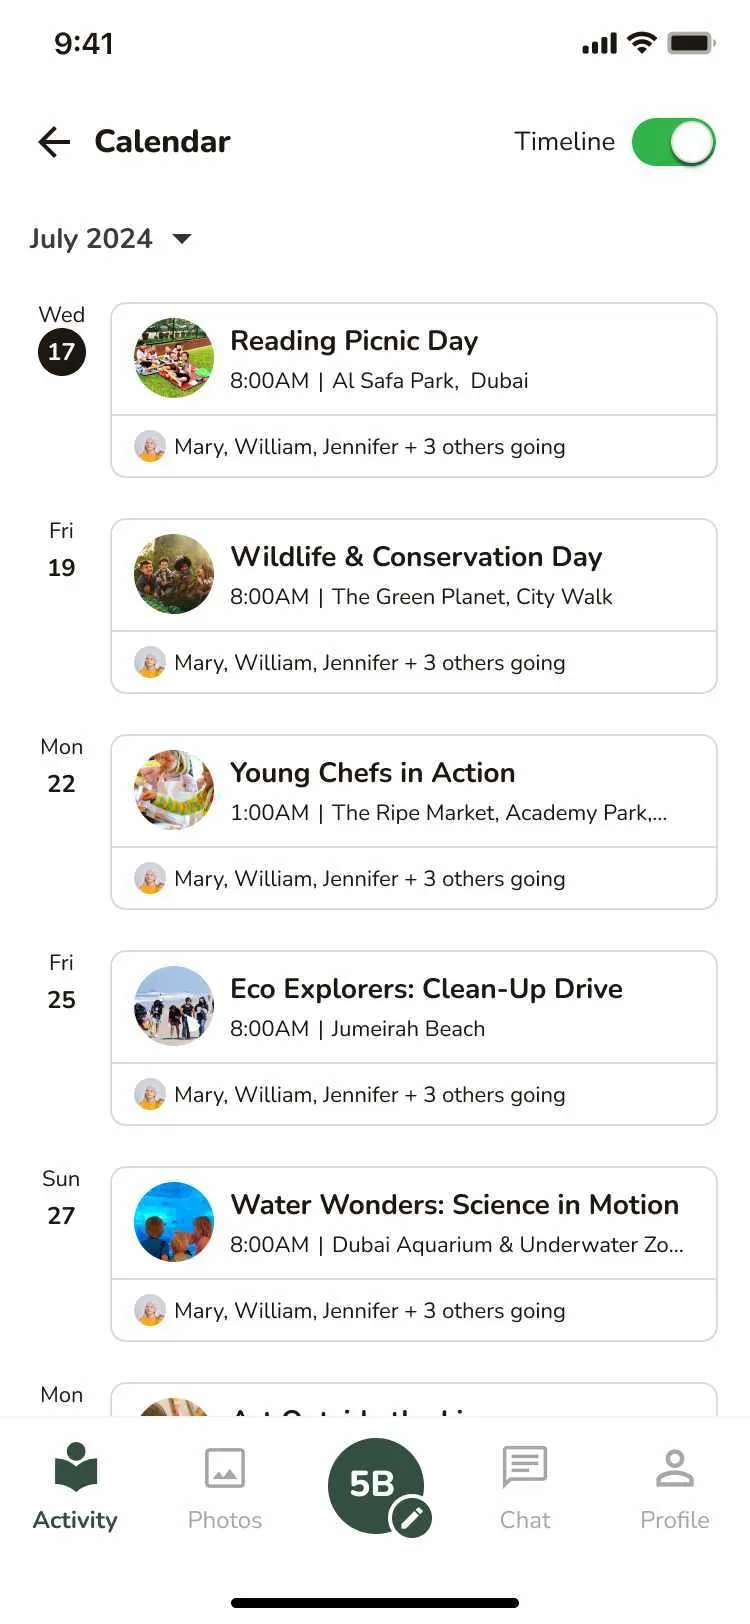
Task: Select the Friday 19 date label
Action: pos(62,567)
